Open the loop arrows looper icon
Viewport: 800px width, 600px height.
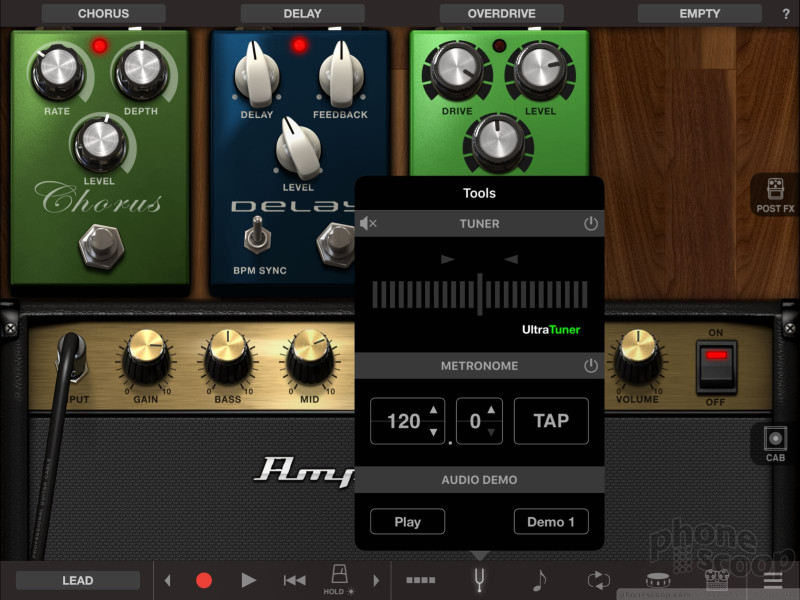click(598, 580)
